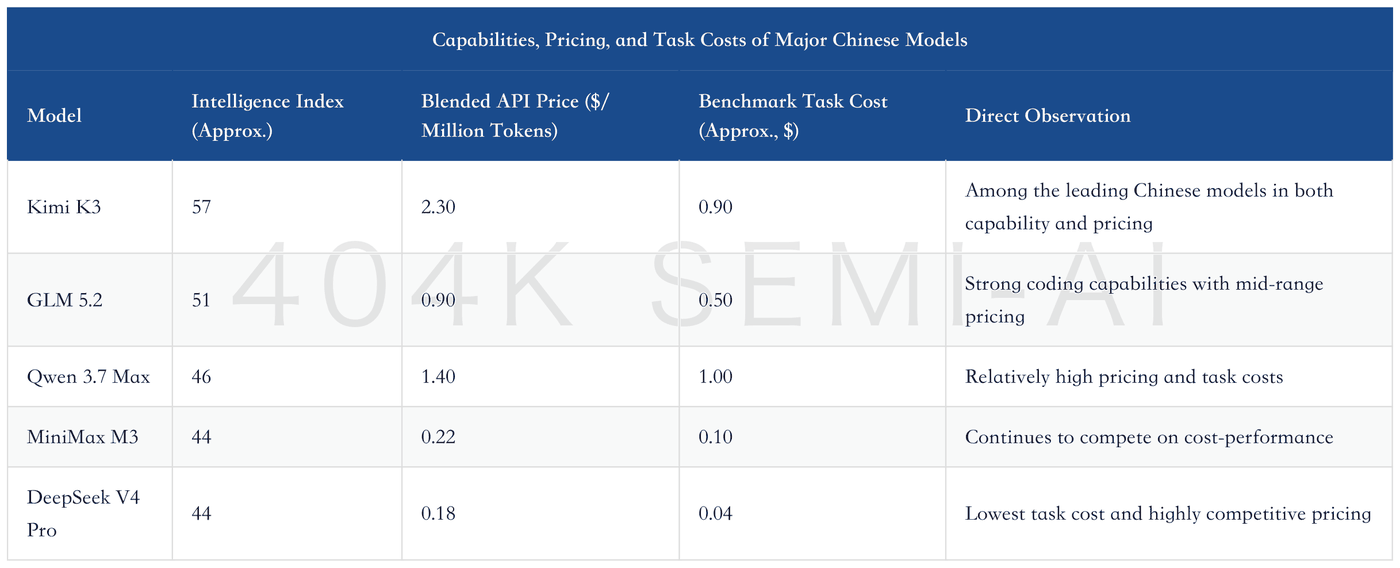Select GLM 5.2's 0.50 task cost
The height and width of the screenshot is (568, 1400).
(715, 300)
